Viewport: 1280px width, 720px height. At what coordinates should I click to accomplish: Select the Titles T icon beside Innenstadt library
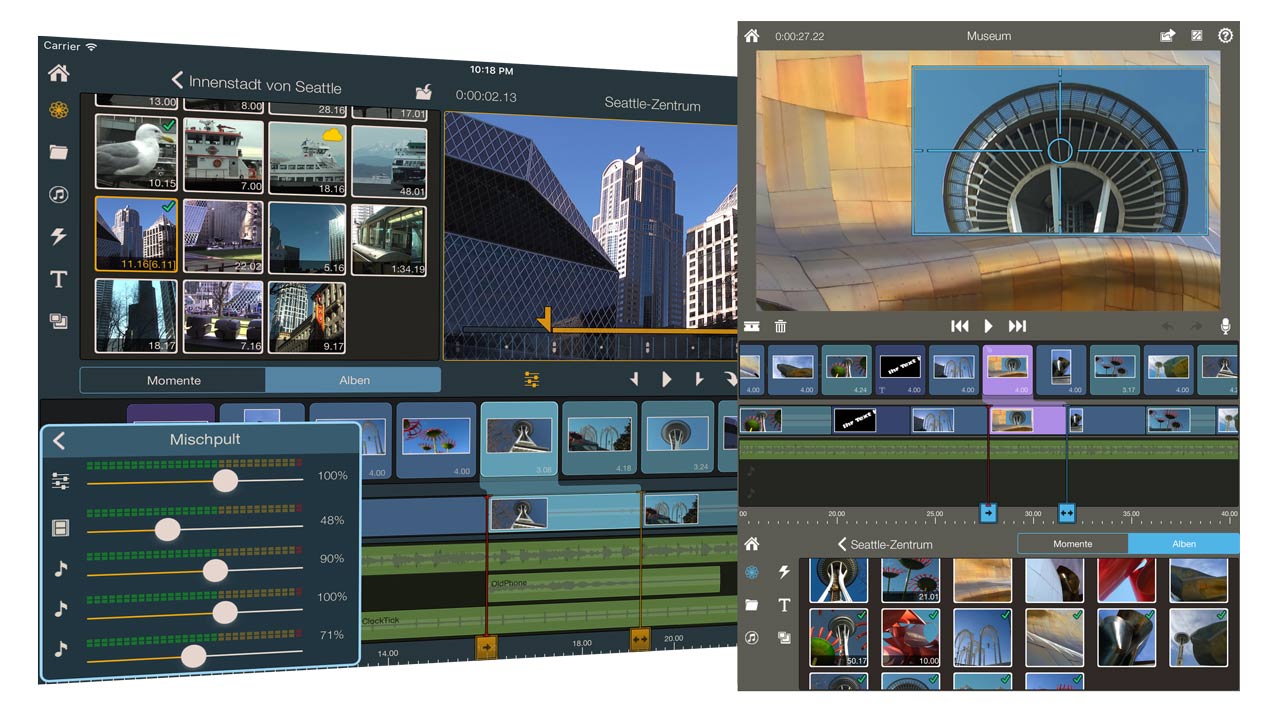coord(59,279)
